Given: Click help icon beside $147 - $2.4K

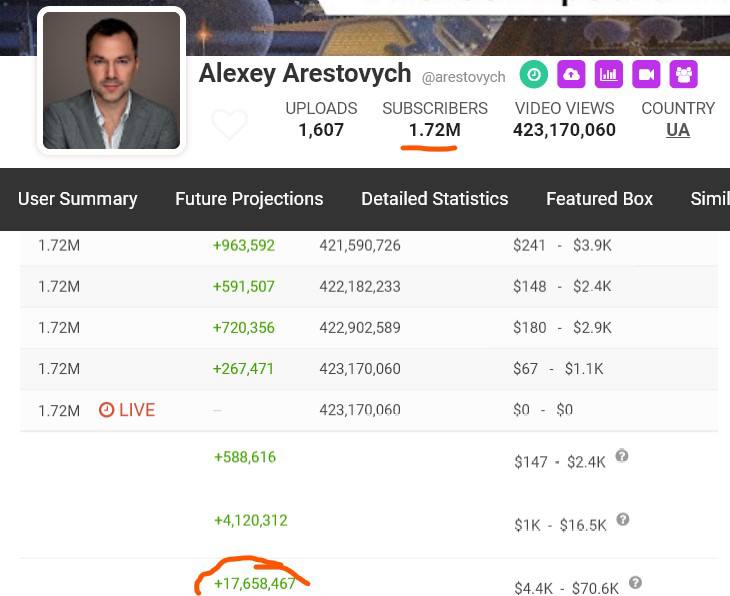Looking at the screenshot, I should tap(622, 456).
